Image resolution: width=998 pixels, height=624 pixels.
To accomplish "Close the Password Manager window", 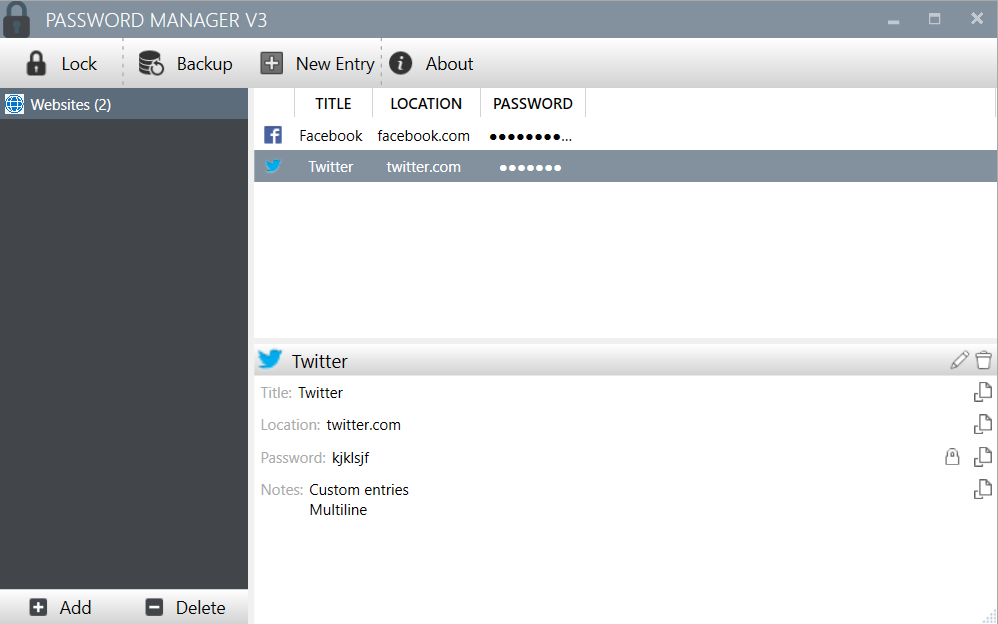I will tap(977, 19).
